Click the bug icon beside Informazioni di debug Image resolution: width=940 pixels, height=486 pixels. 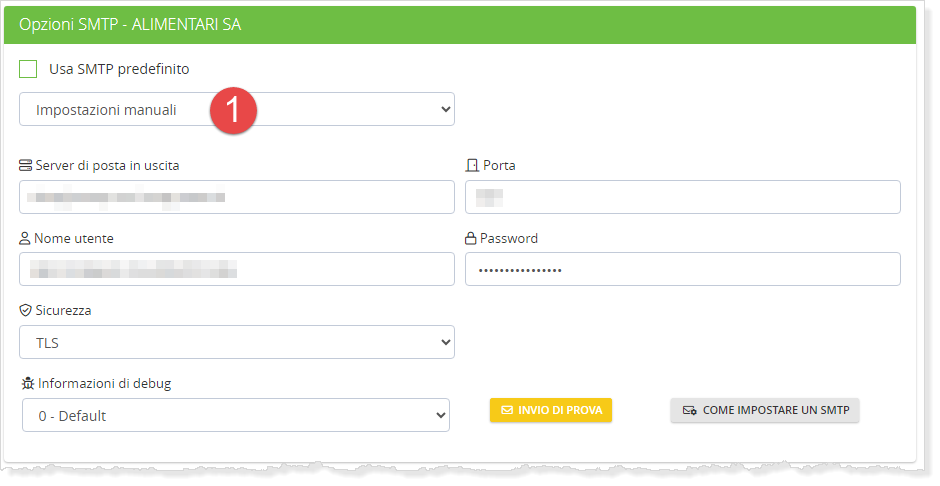pyautogui.click(x=28, y=383)
